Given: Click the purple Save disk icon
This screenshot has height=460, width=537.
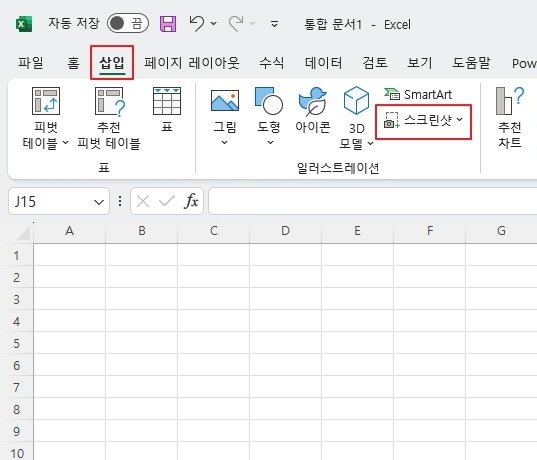Looking at the screenshot, I should pyautogui.click(x=168, y=24).
